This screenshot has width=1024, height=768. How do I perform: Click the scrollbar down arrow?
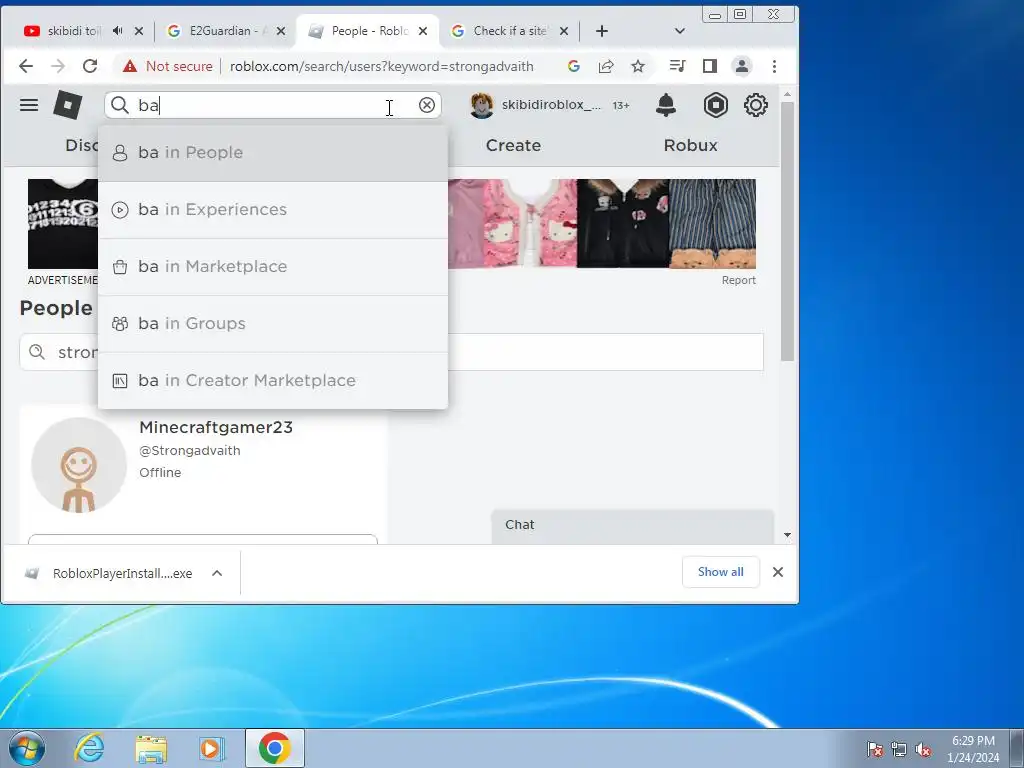(788, 535)
